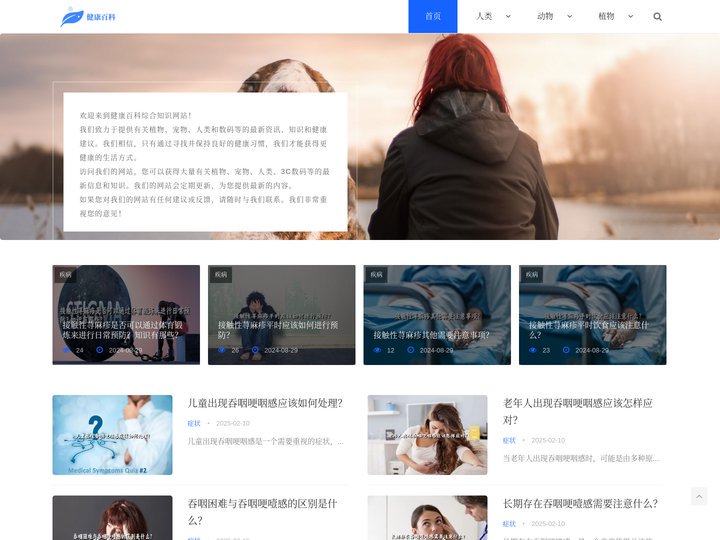The image size is (720, 540).
Task: Open the card 接触性荨麻疹平时饮食应该注意什么
Action: 592,315
